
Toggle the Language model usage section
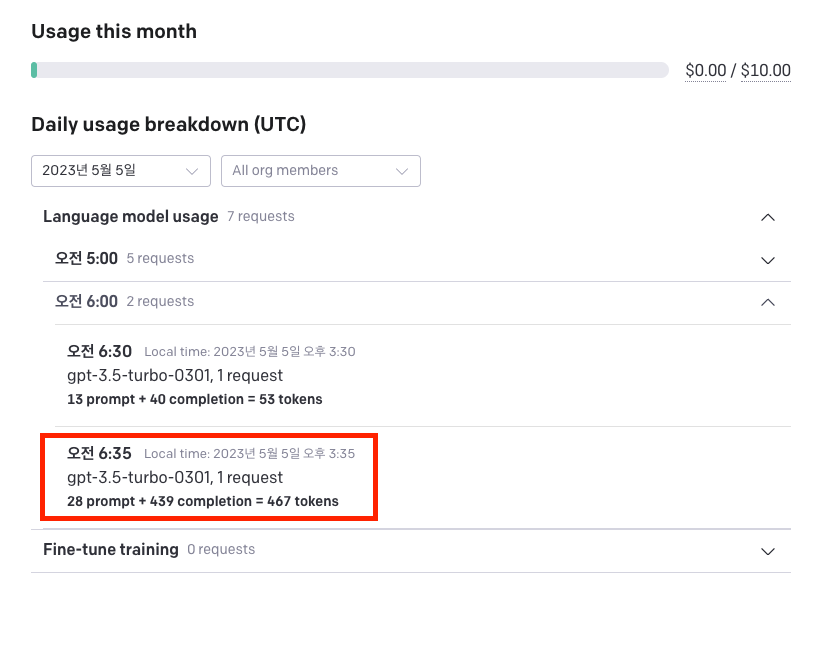pos(131,216)
